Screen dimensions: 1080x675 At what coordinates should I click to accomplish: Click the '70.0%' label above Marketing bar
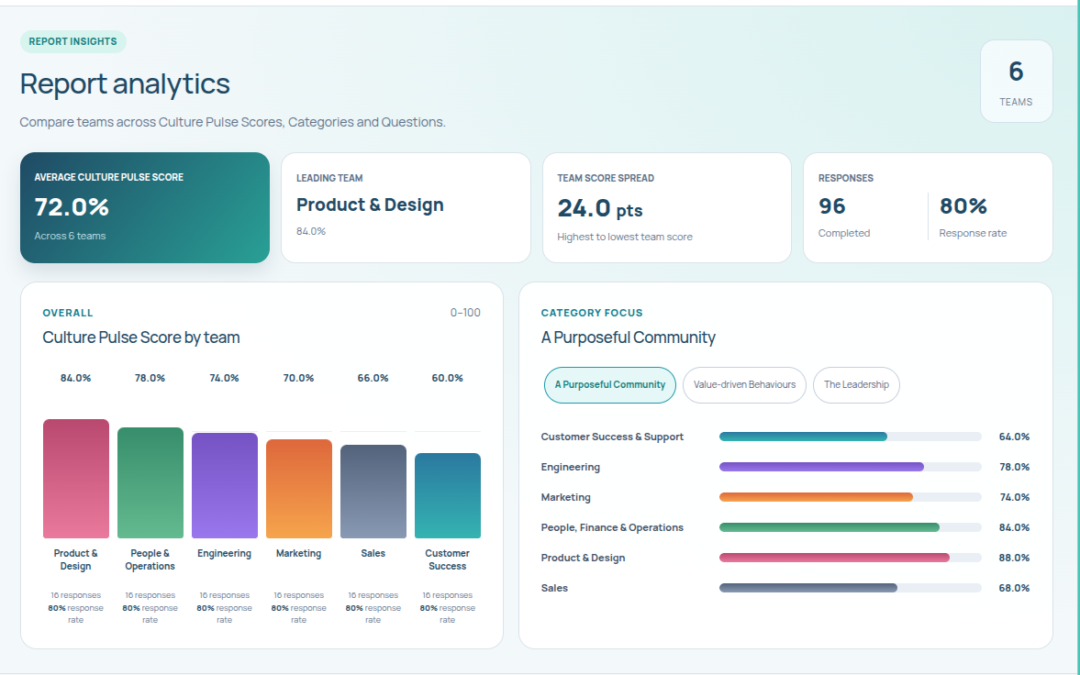[x=299, y=378]
